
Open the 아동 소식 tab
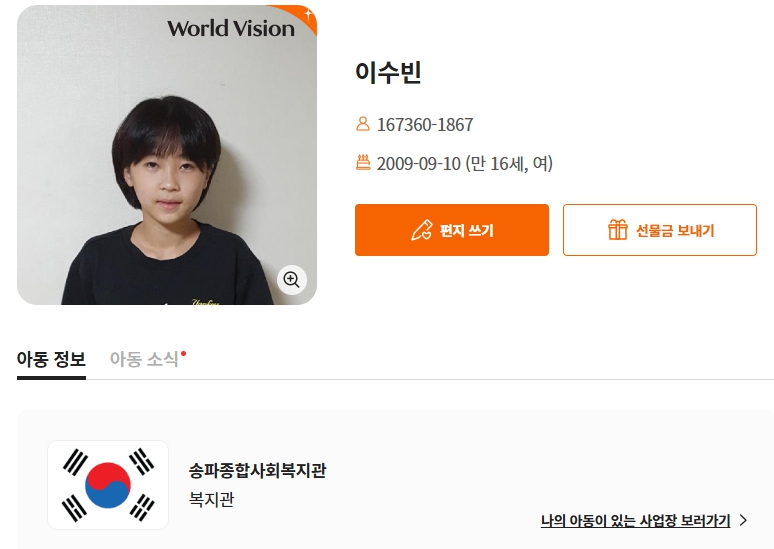pyautogui.click(x=144, y=360)
